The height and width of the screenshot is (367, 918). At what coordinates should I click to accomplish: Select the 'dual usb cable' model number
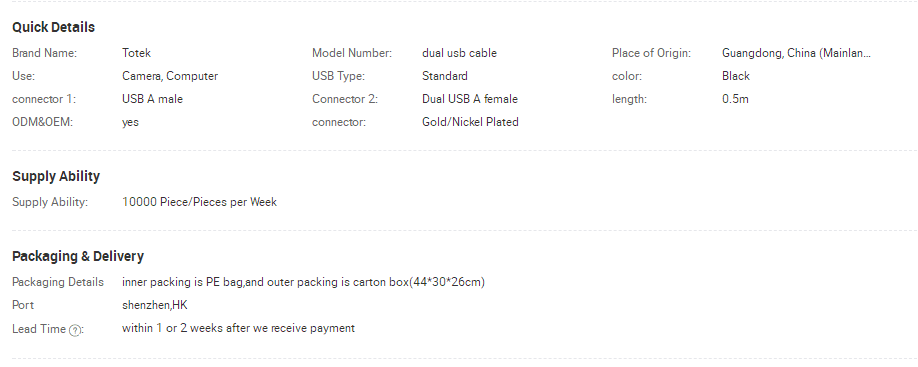459,53
